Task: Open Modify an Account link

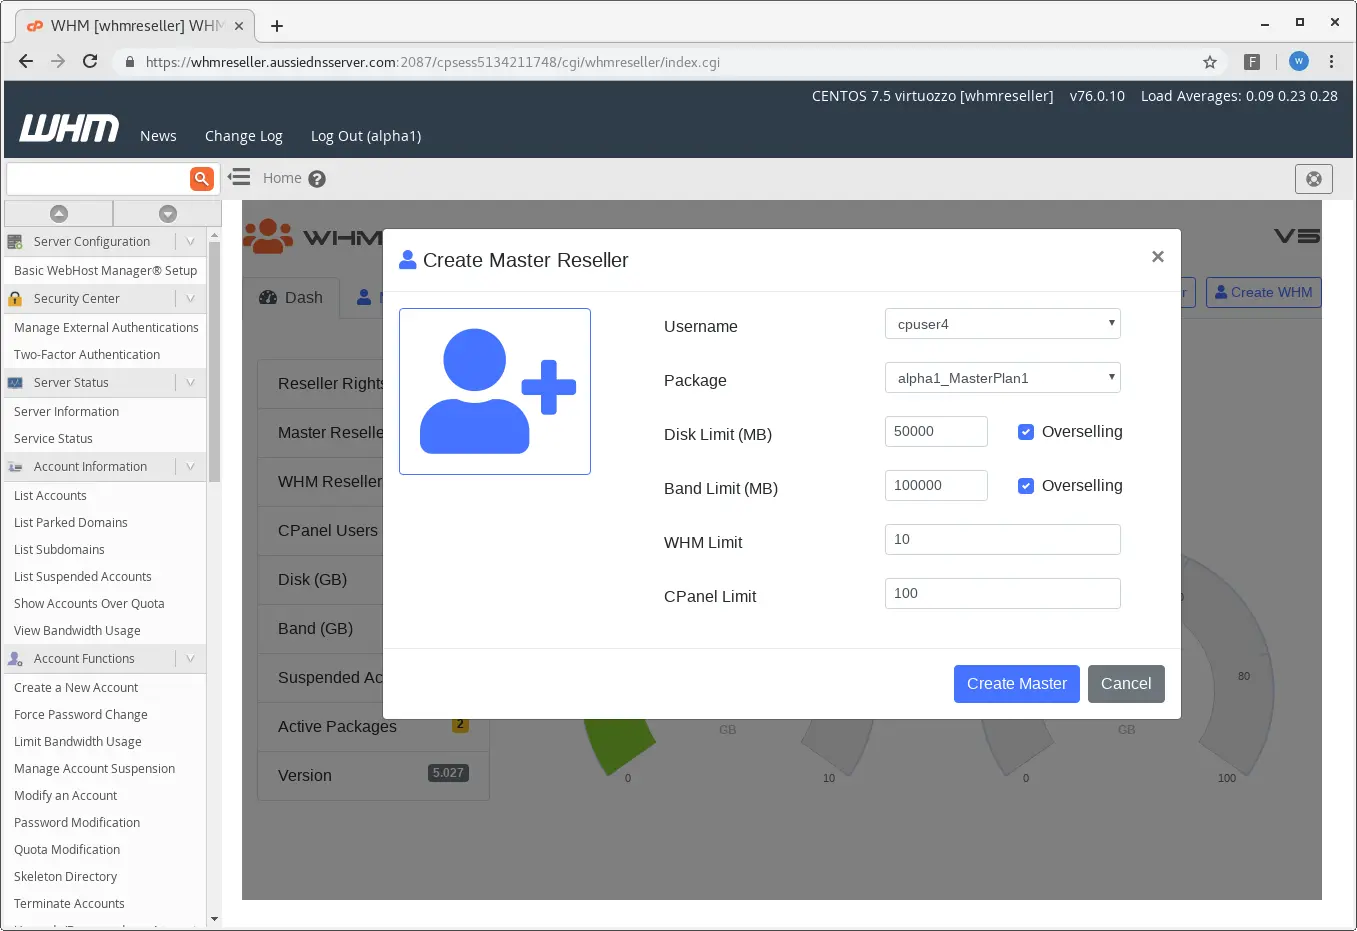Action: point(65,796)
